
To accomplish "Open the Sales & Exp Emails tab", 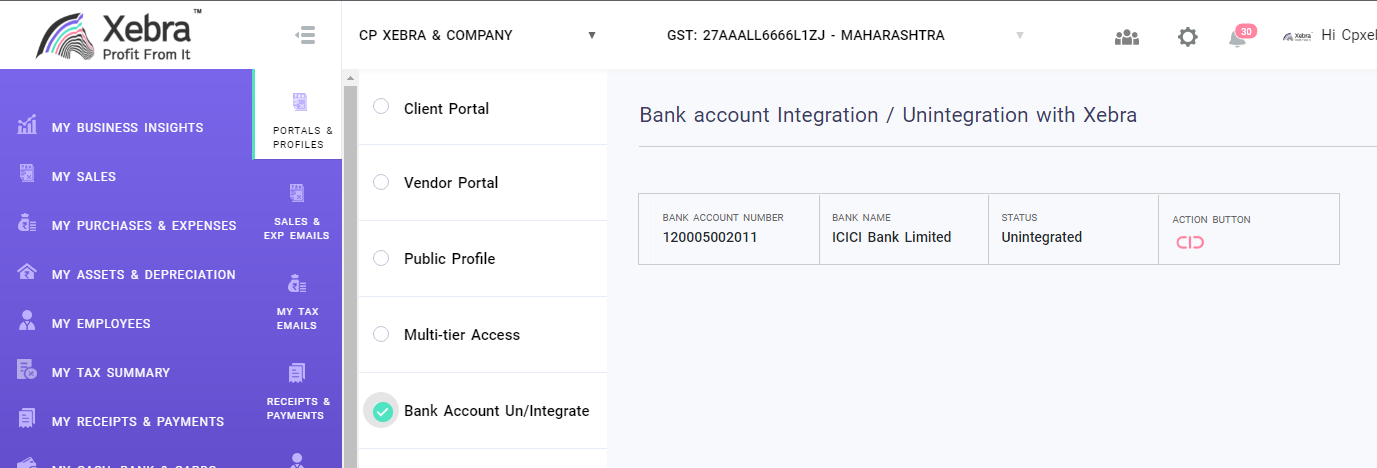I will click(x=297, y=213).
